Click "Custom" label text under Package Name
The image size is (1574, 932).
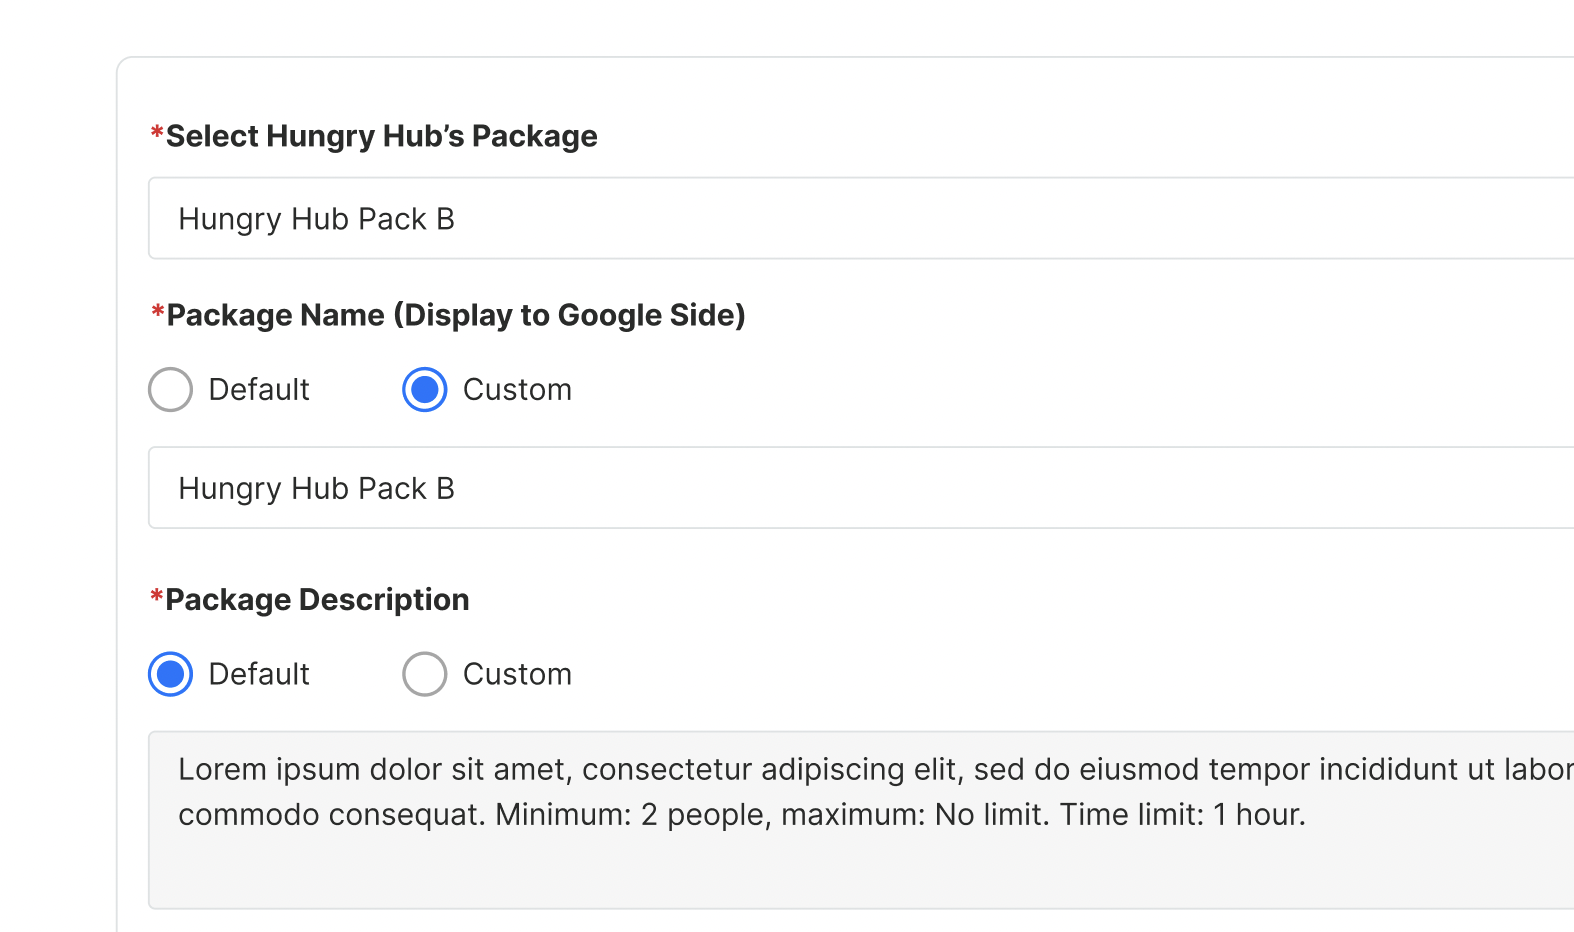coord(517,390)
